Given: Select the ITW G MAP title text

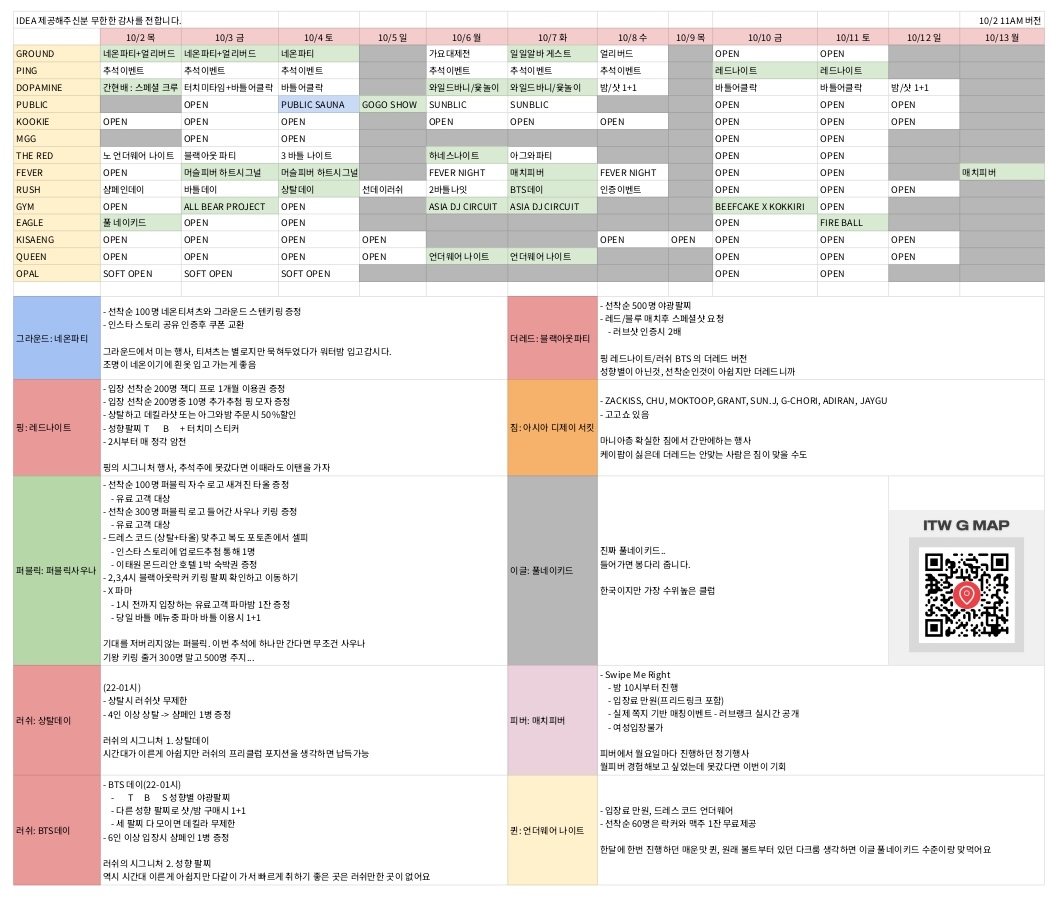Looking at the screenshot, I should [965, 525].
